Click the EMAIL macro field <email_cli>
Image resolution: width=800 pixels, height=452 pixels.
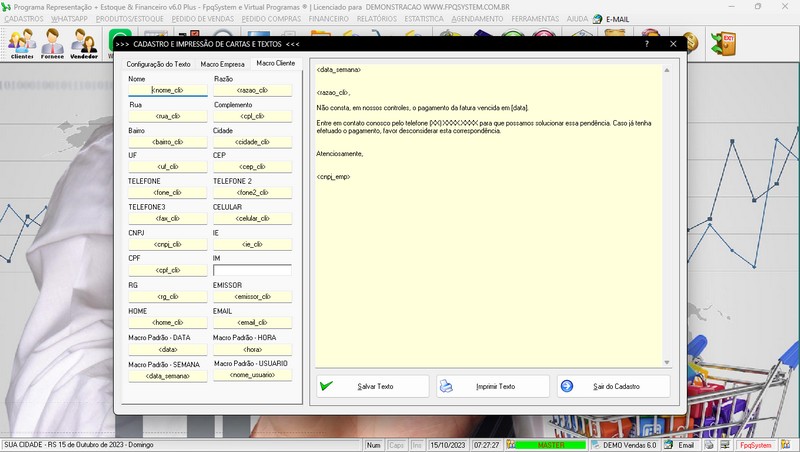pos(253,322)
